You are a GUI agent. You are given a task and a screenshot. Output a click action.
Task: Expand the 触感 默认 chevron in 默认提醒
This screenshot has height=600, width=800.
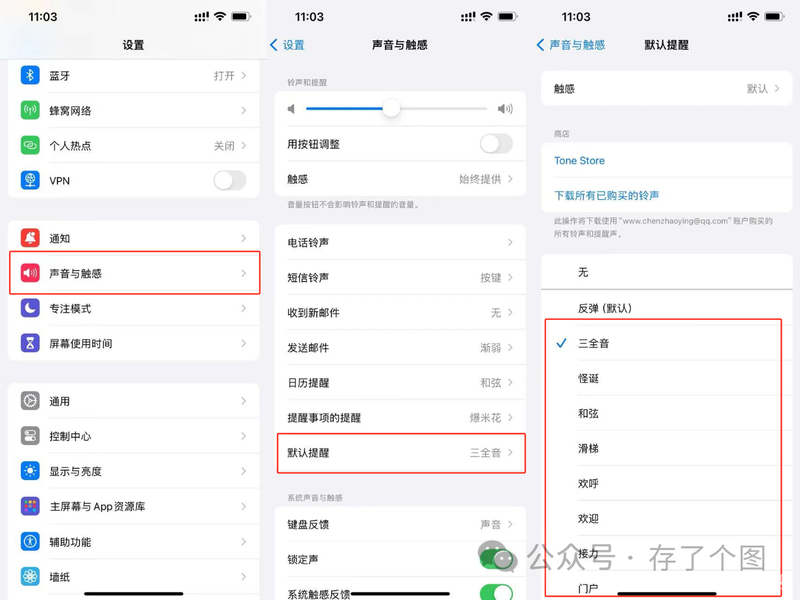[777, 88]
